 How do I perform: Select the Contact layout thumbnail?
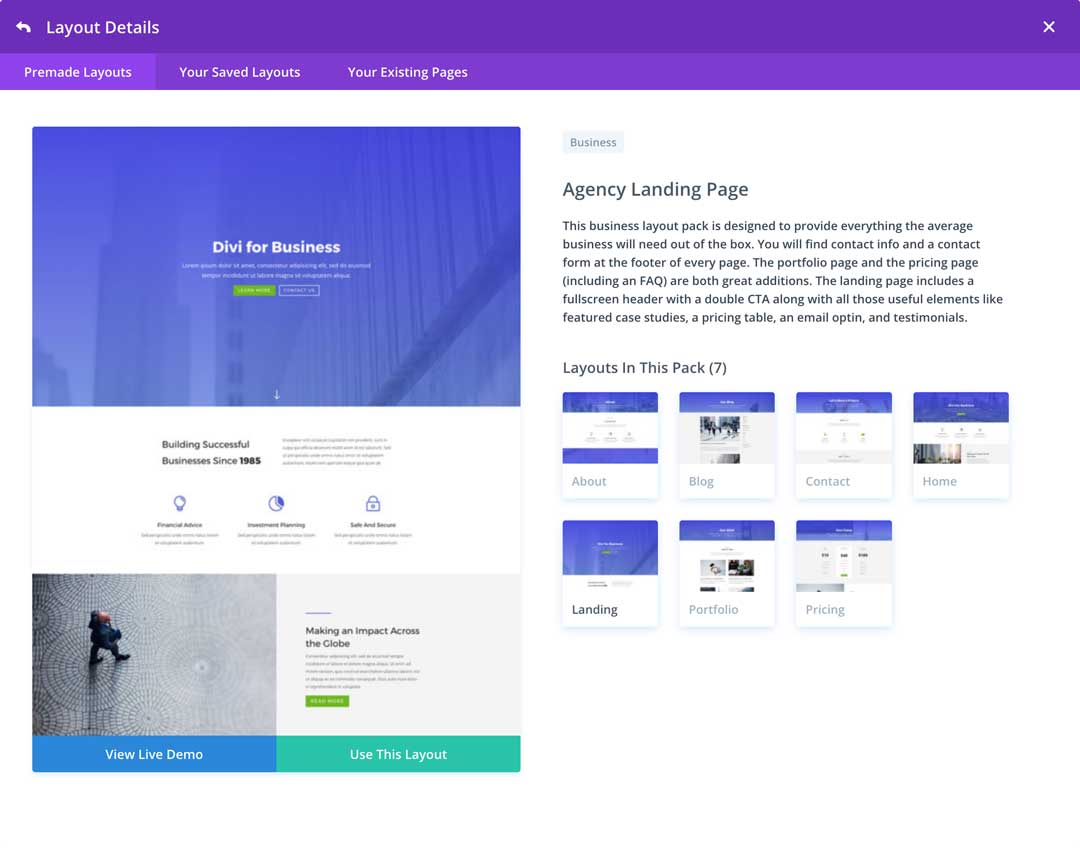coord(844,445)
